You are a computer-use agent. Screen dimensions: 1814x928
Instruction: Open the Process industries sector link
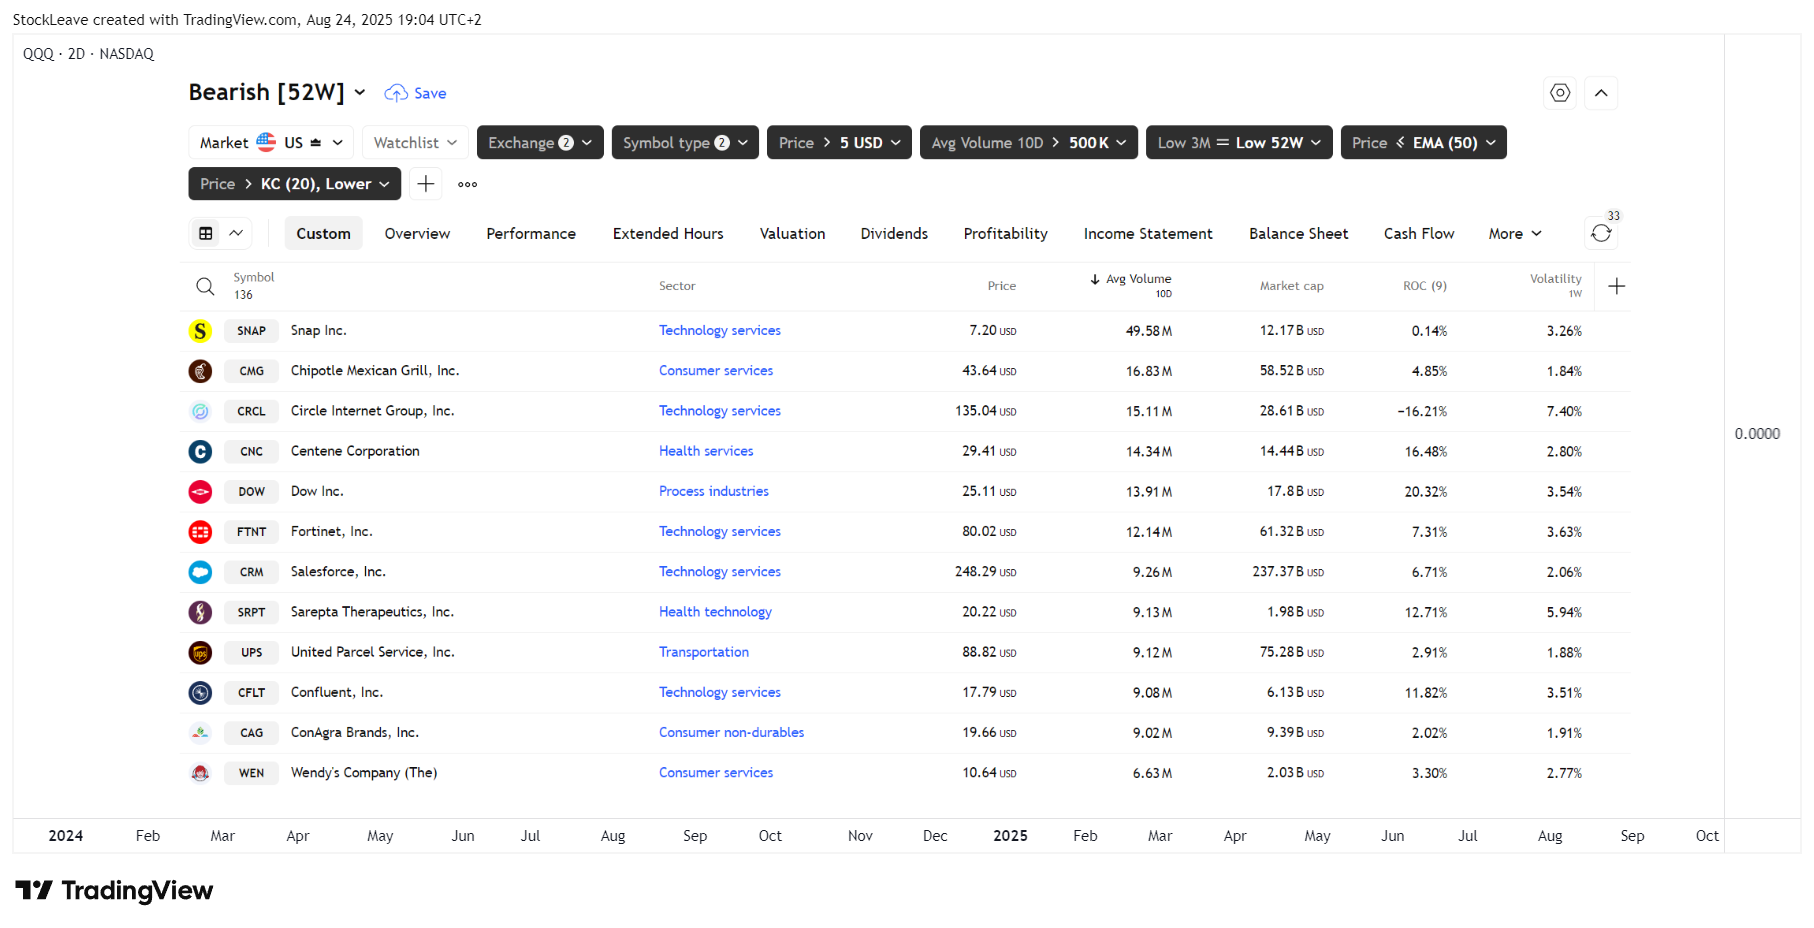click(x=713, y=492)
